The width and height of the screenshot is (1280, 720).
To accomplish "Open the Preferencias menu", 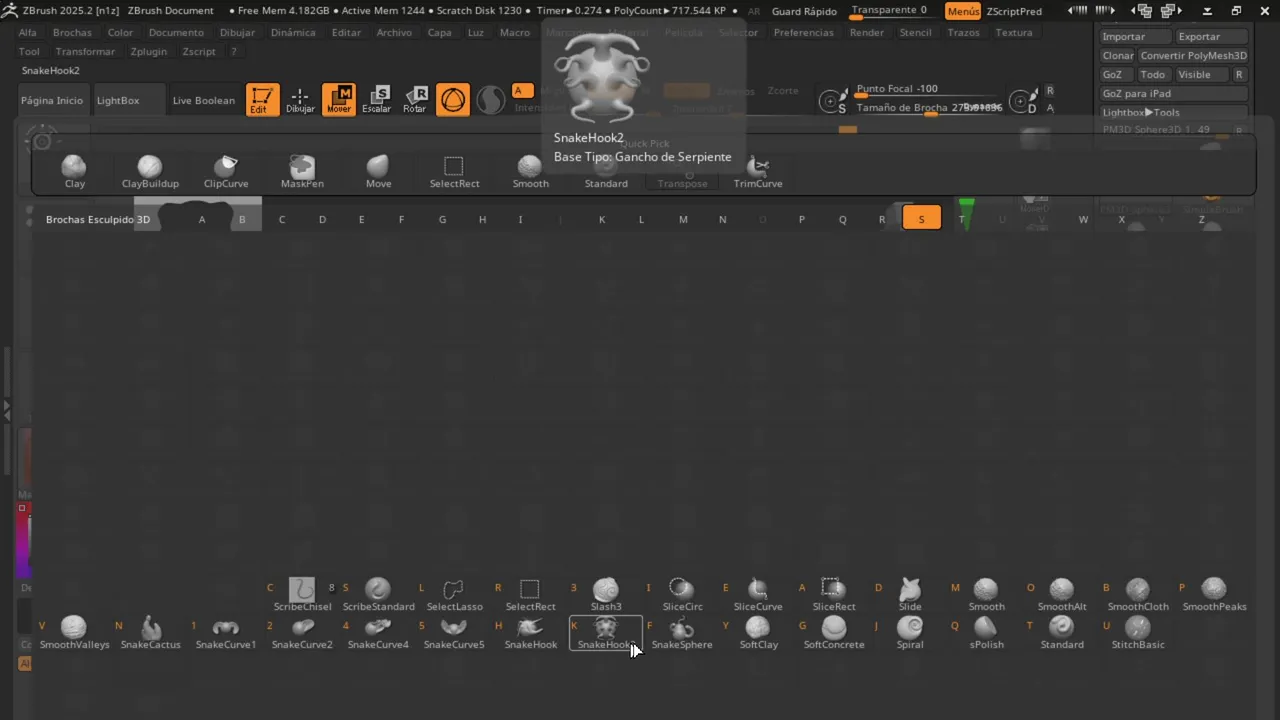I will [x=803, y=32].
